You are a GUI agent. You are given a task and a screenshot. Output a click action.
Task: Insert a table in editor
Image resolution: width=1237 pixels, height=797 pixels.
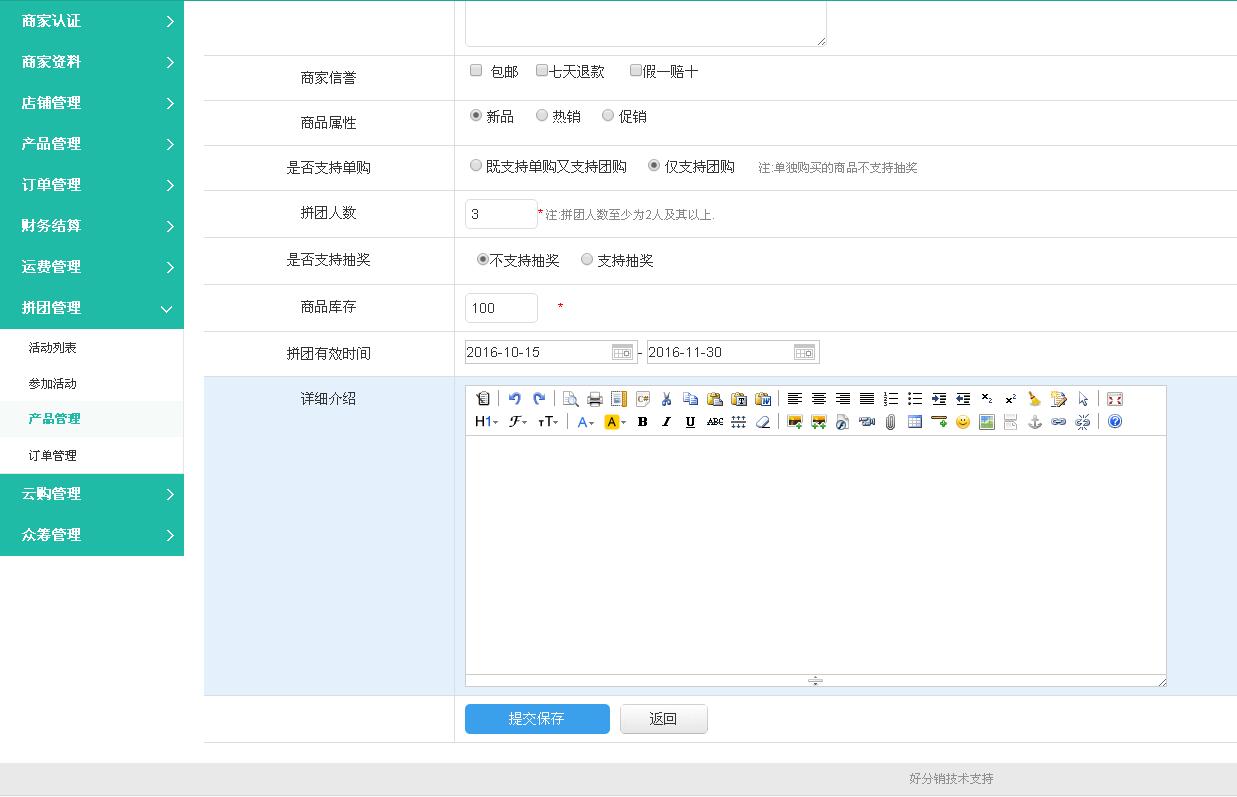(914, 422)
